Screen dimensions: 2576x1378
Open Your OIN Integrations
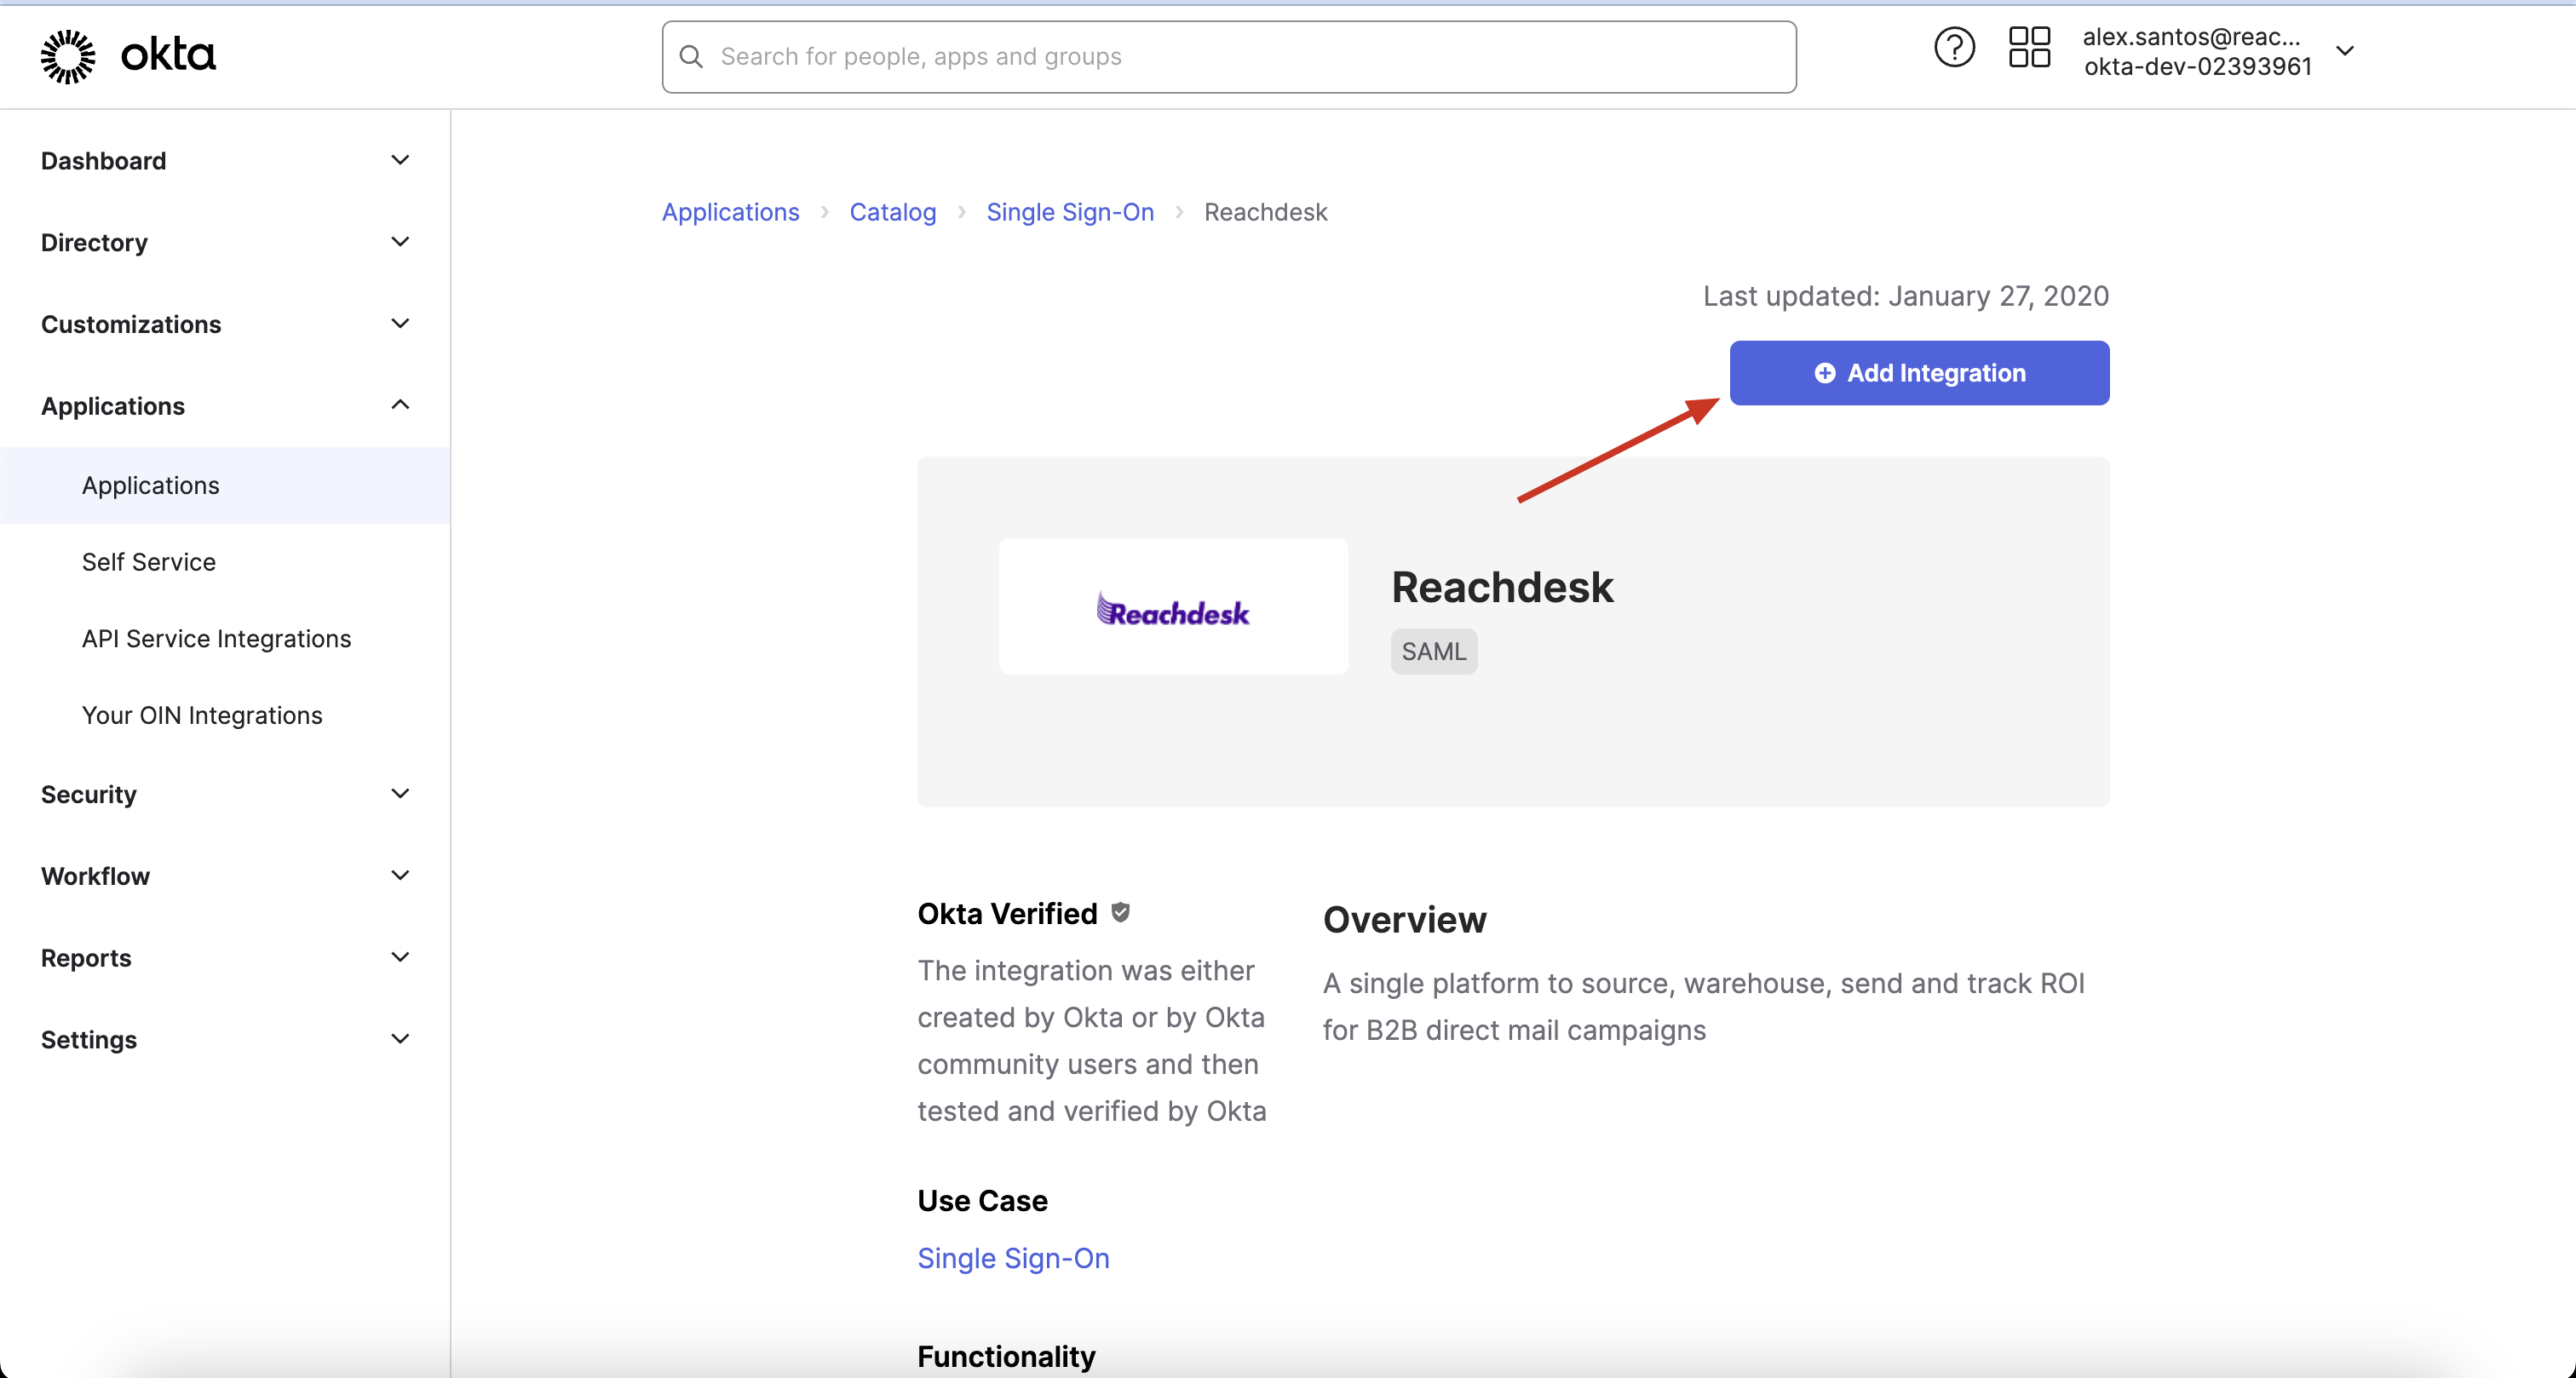click(202, 716)
